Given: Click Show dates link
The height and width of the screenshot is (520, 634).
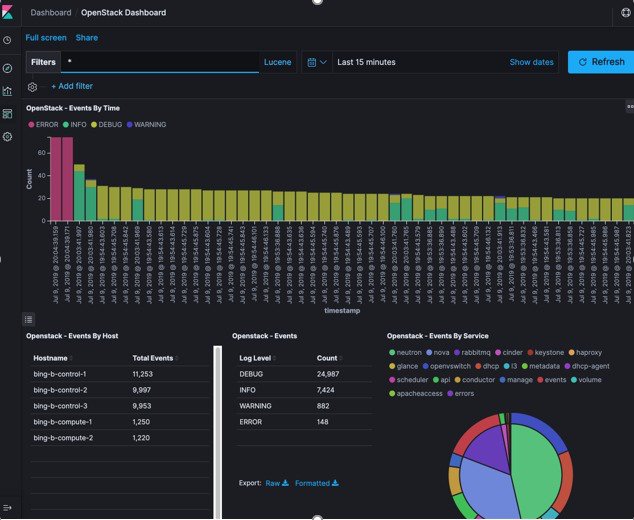Looking at the screenshot, I should [x=531, y=62].
